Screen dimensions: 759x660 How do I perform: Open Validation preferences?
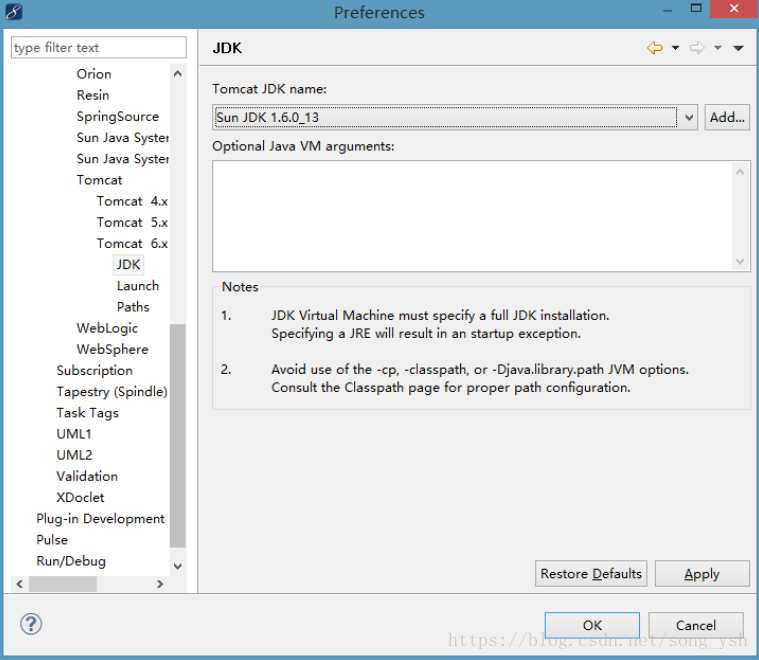pyautogui.click(x=87, y=476)
